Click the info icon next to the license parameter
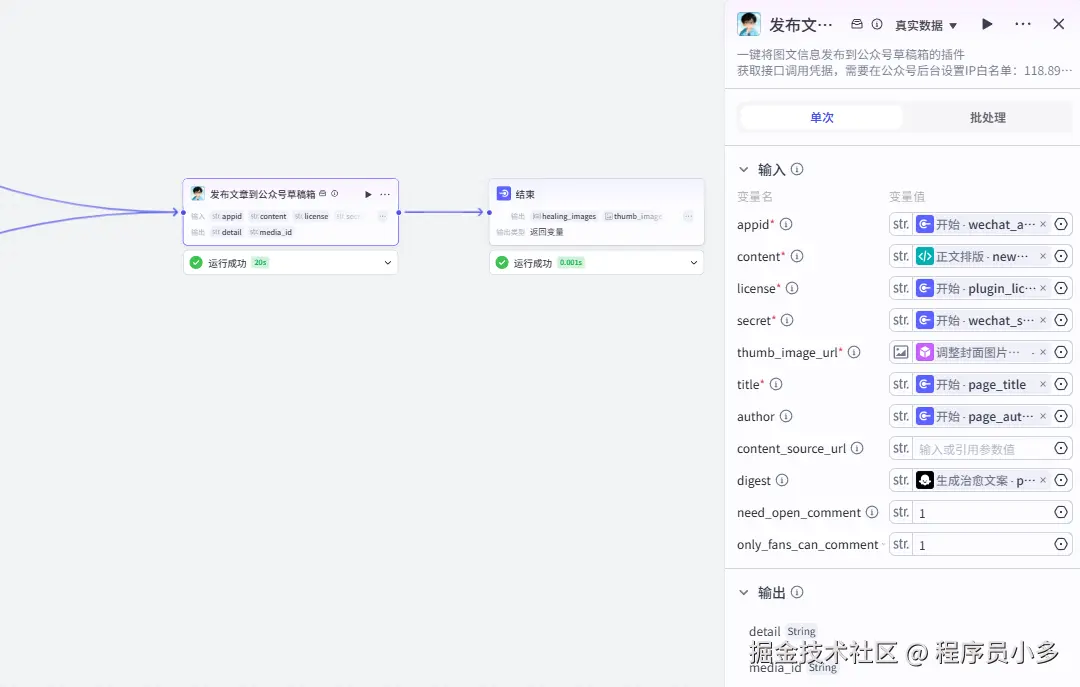Image resolution: width=1080 pixels, height=687 pixels. tap(790, 288)
